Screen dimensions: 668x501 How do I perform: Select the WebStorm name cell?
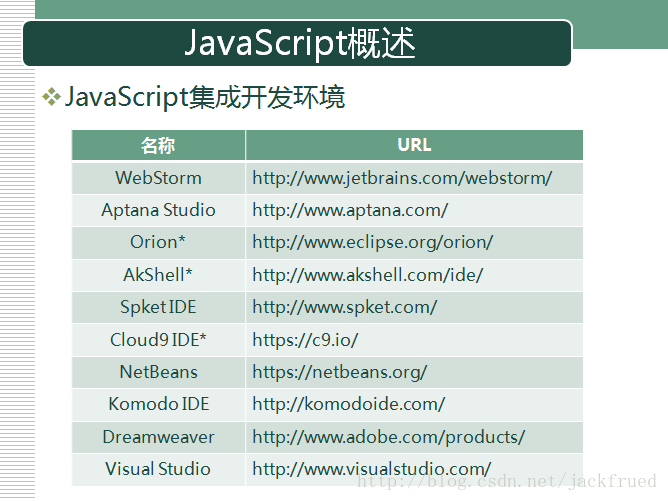(158, 178)
